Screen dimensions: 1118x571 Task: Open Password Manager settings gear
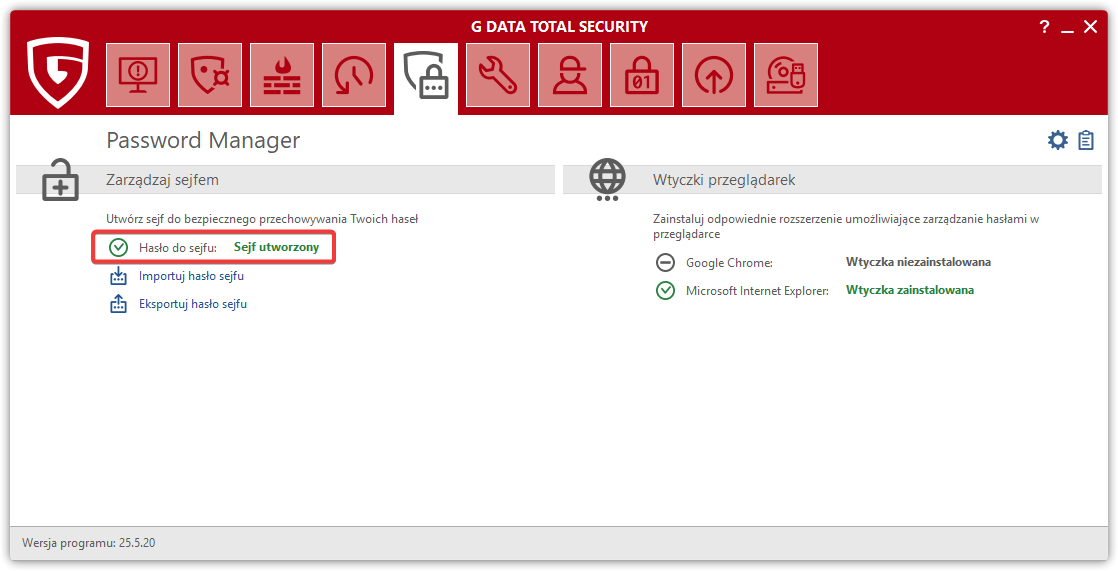coord(1057,140)
